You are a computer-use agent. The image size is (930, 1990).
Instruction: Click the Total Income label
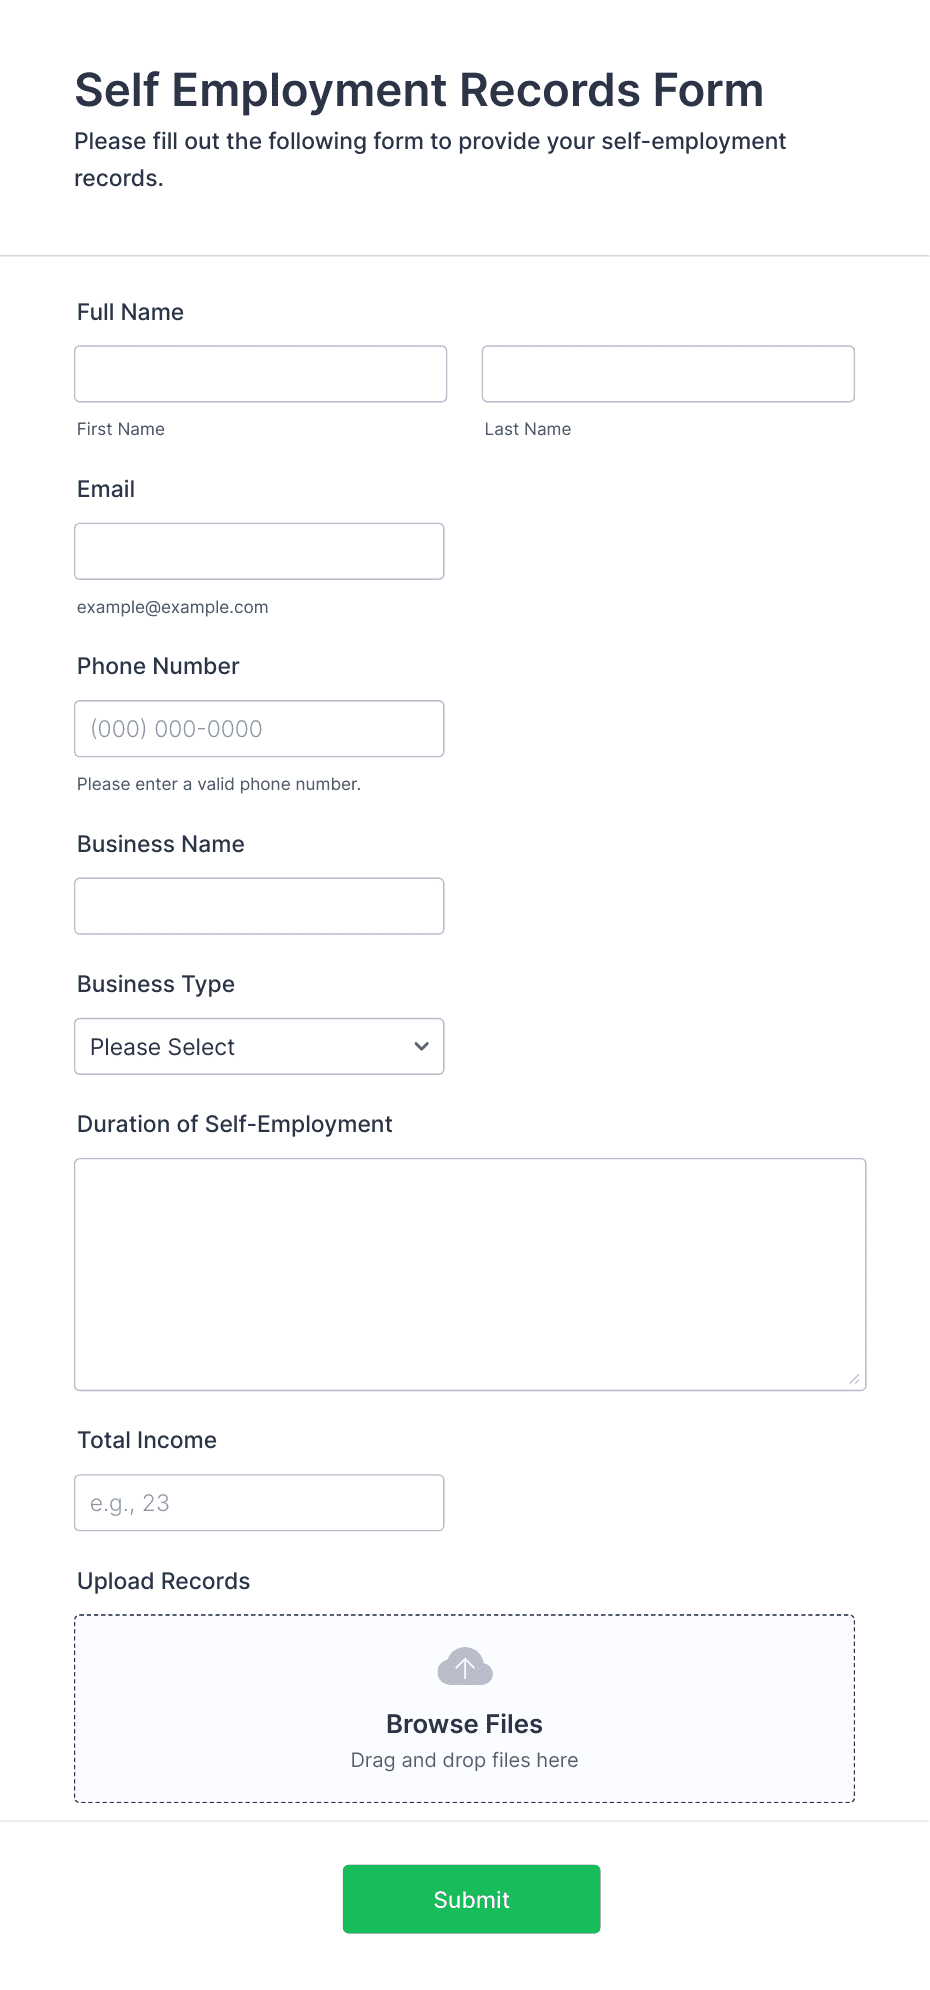[x=147, y=1440]
